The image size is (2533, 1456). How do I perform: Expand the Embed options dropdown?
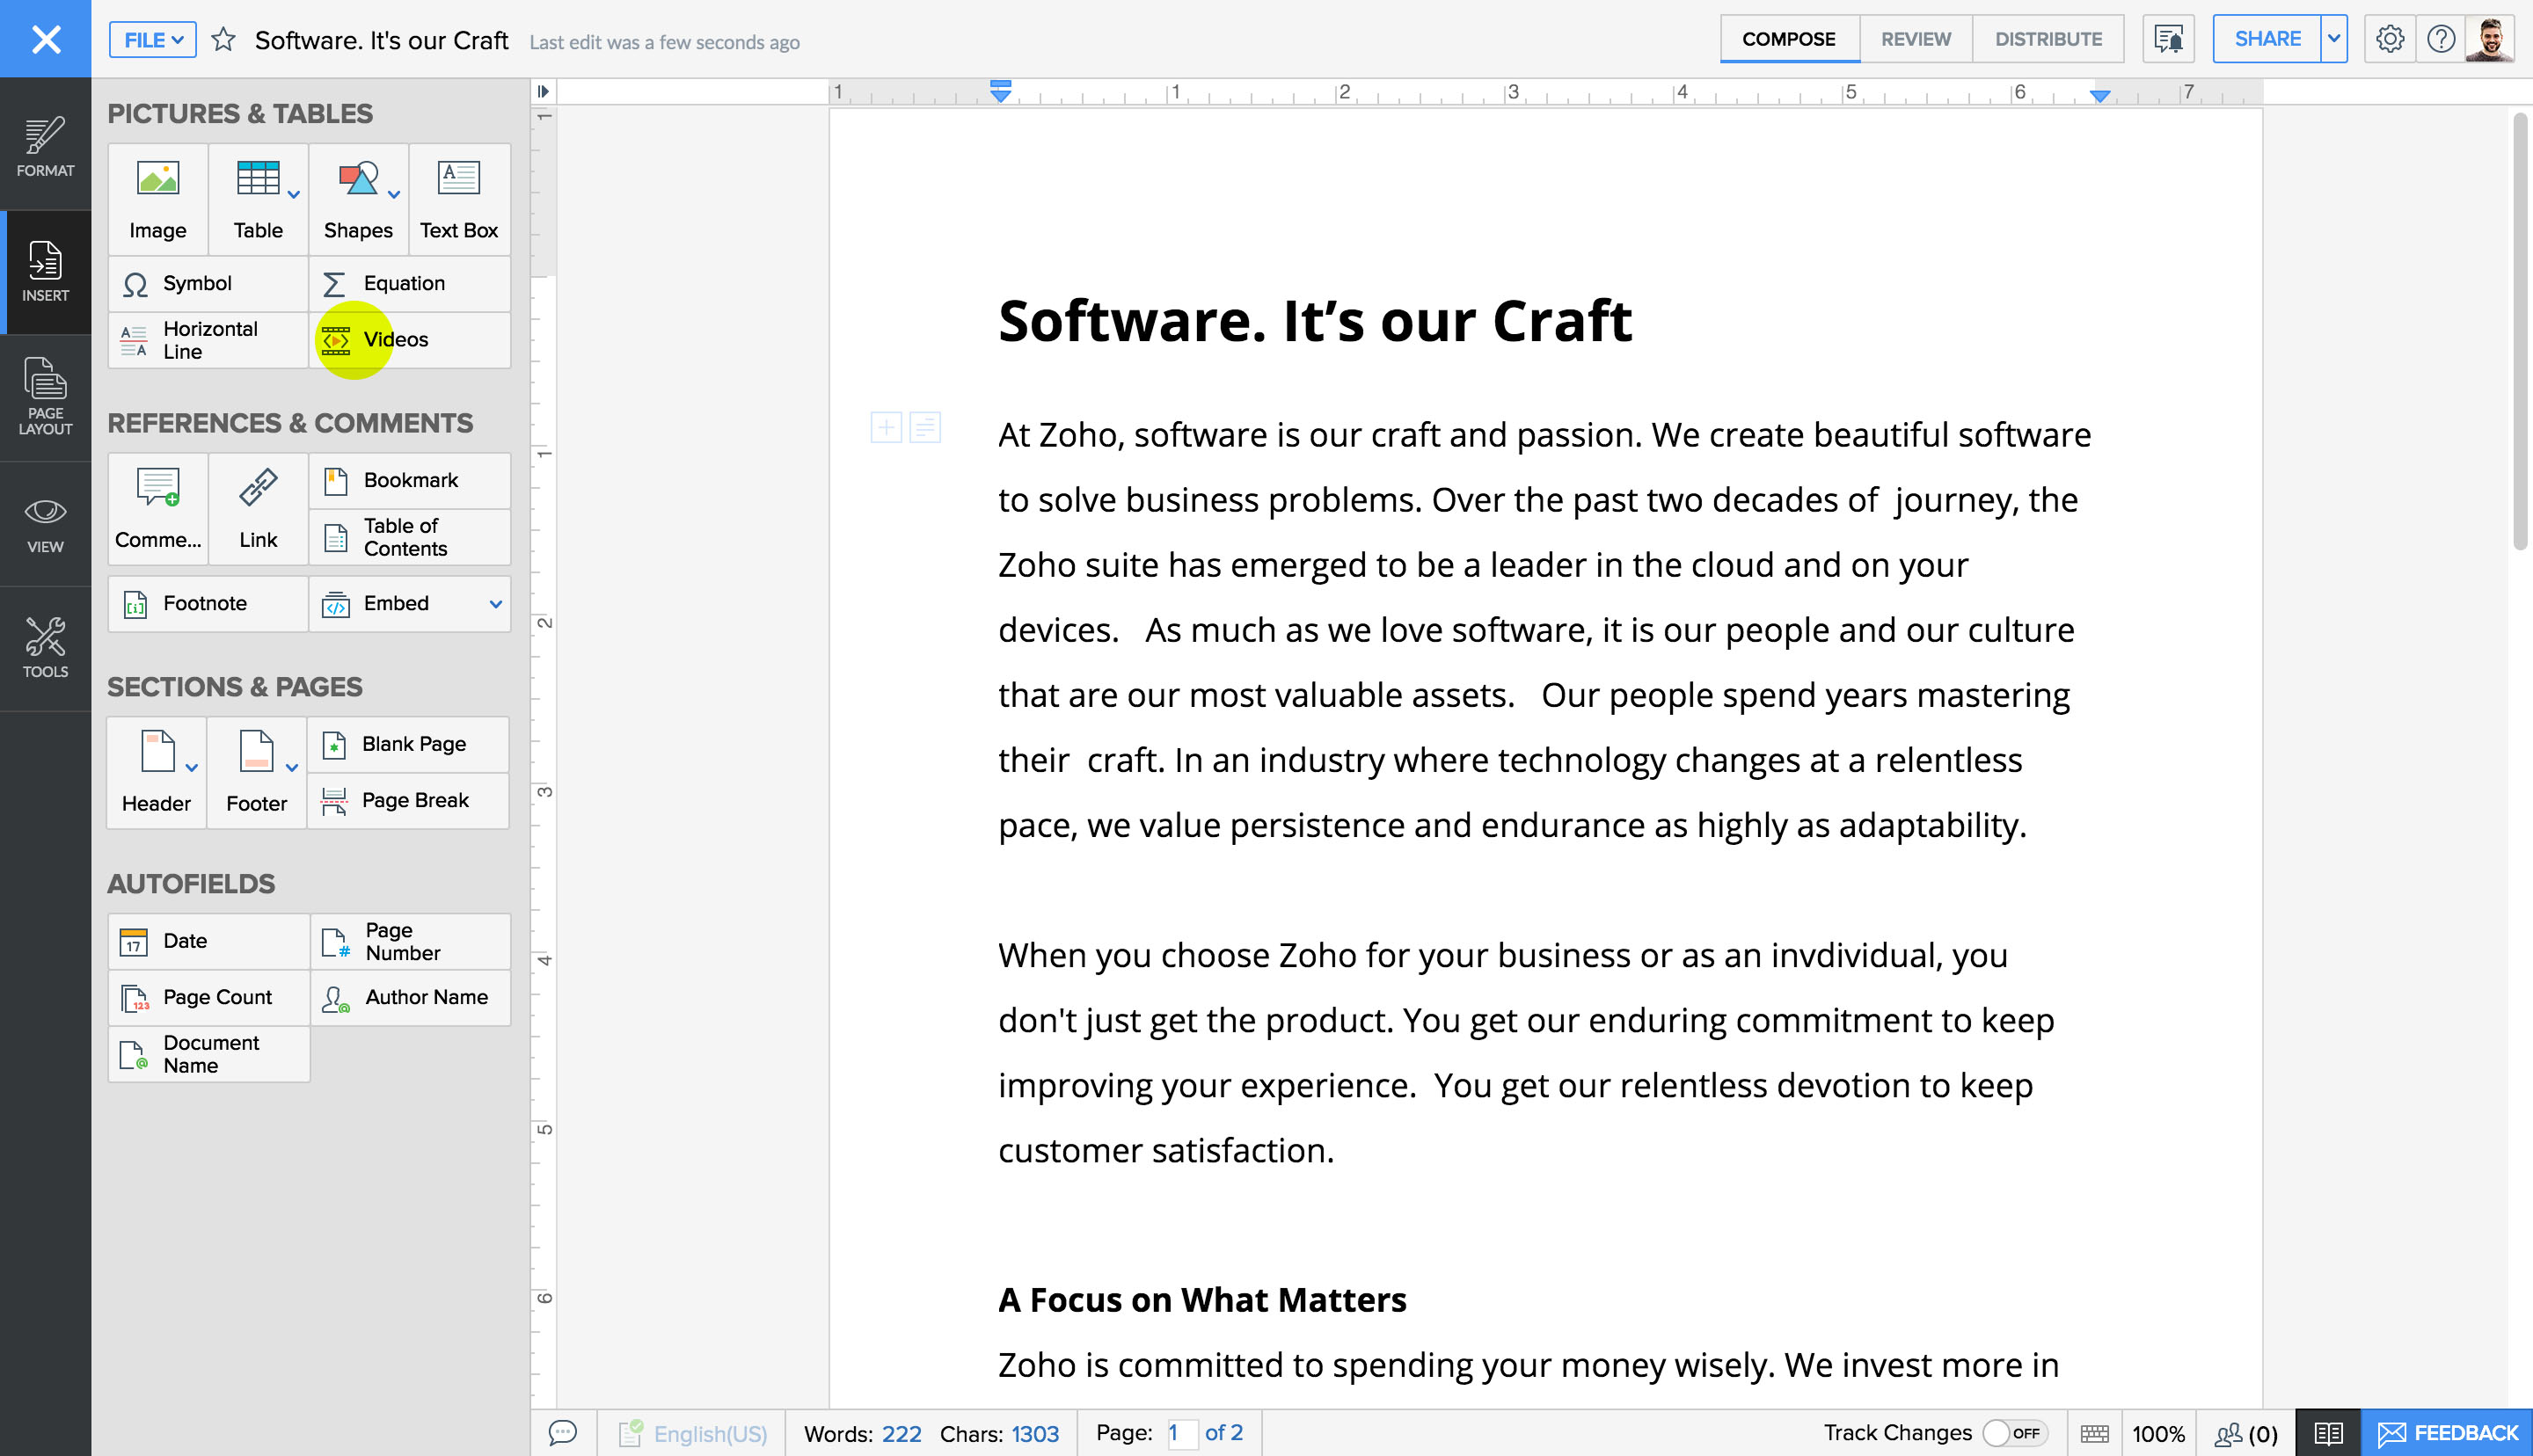click(494, 604)
